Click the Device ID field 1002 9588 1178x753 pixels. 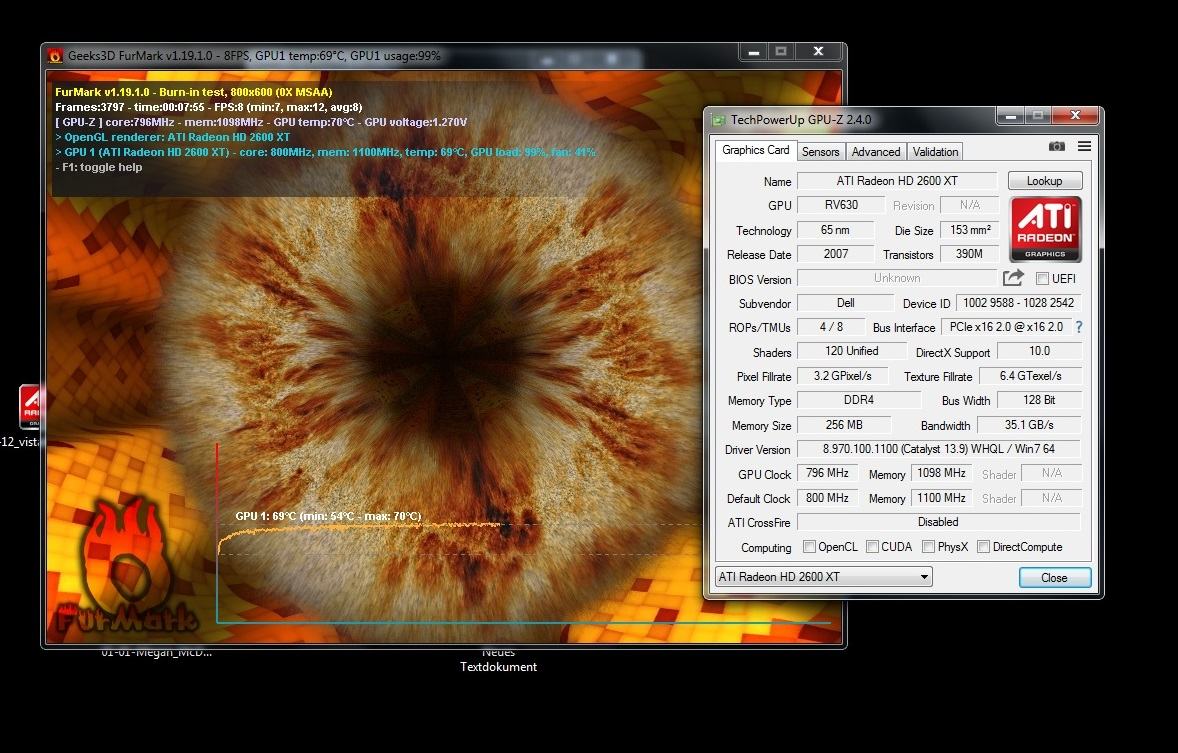tap(1018, 303)
